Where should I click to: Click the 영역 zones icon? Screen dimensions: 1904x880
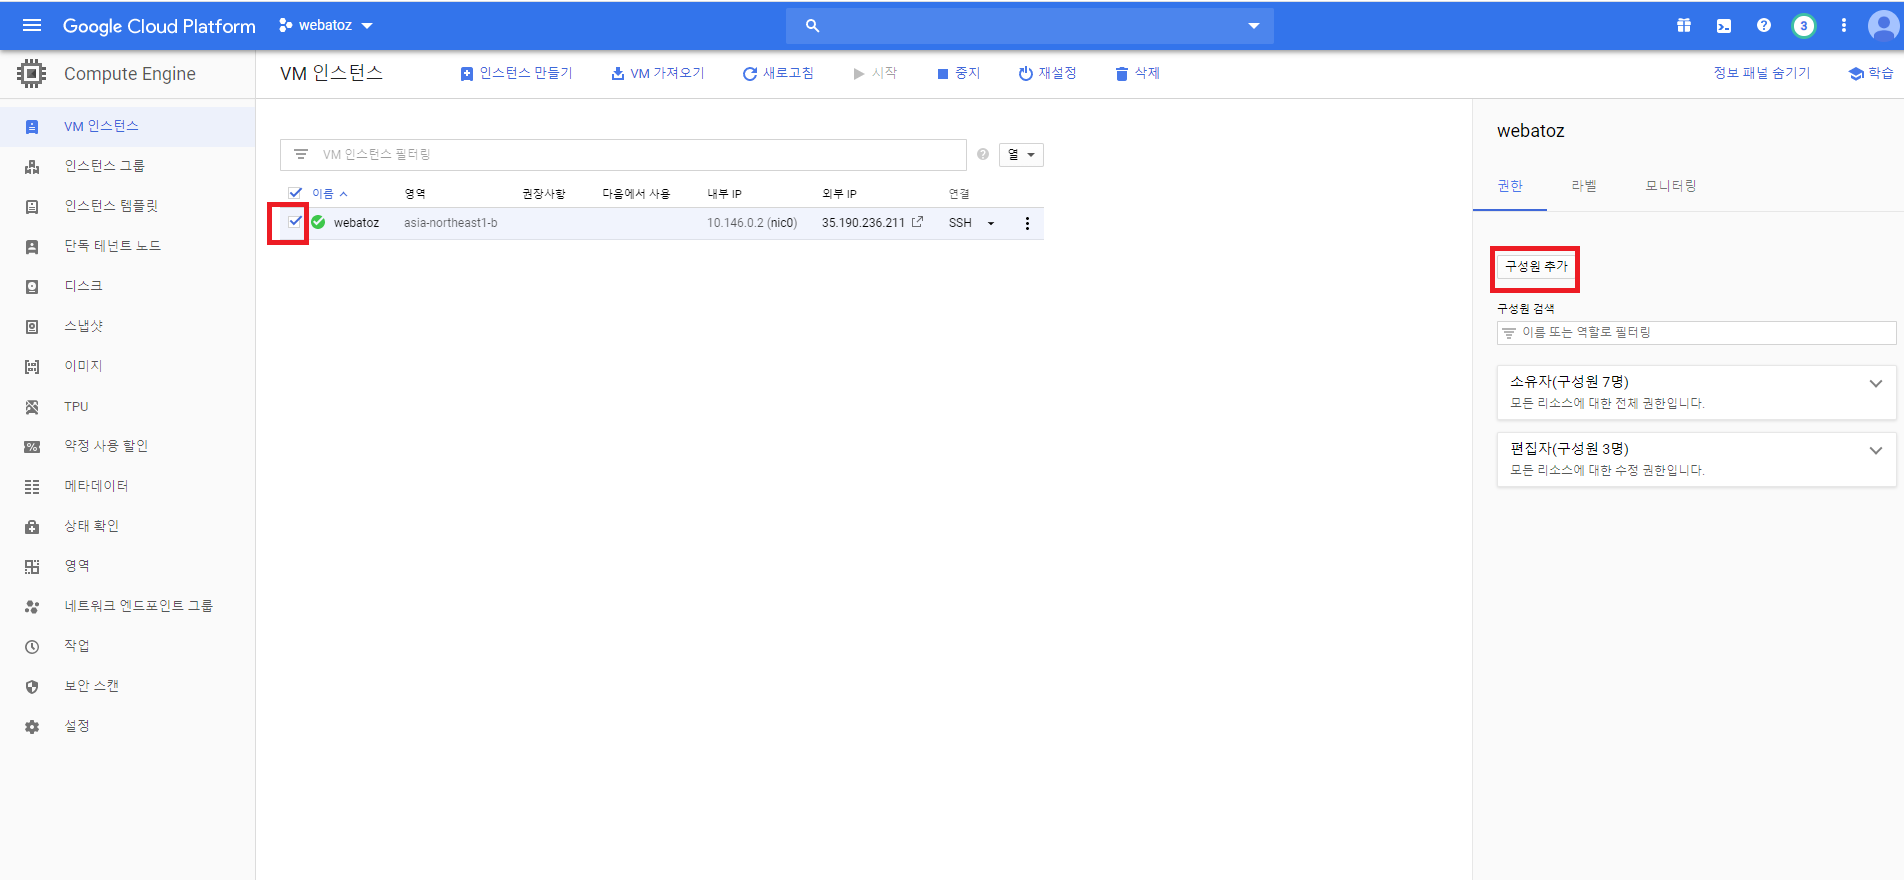click(32, 567)
